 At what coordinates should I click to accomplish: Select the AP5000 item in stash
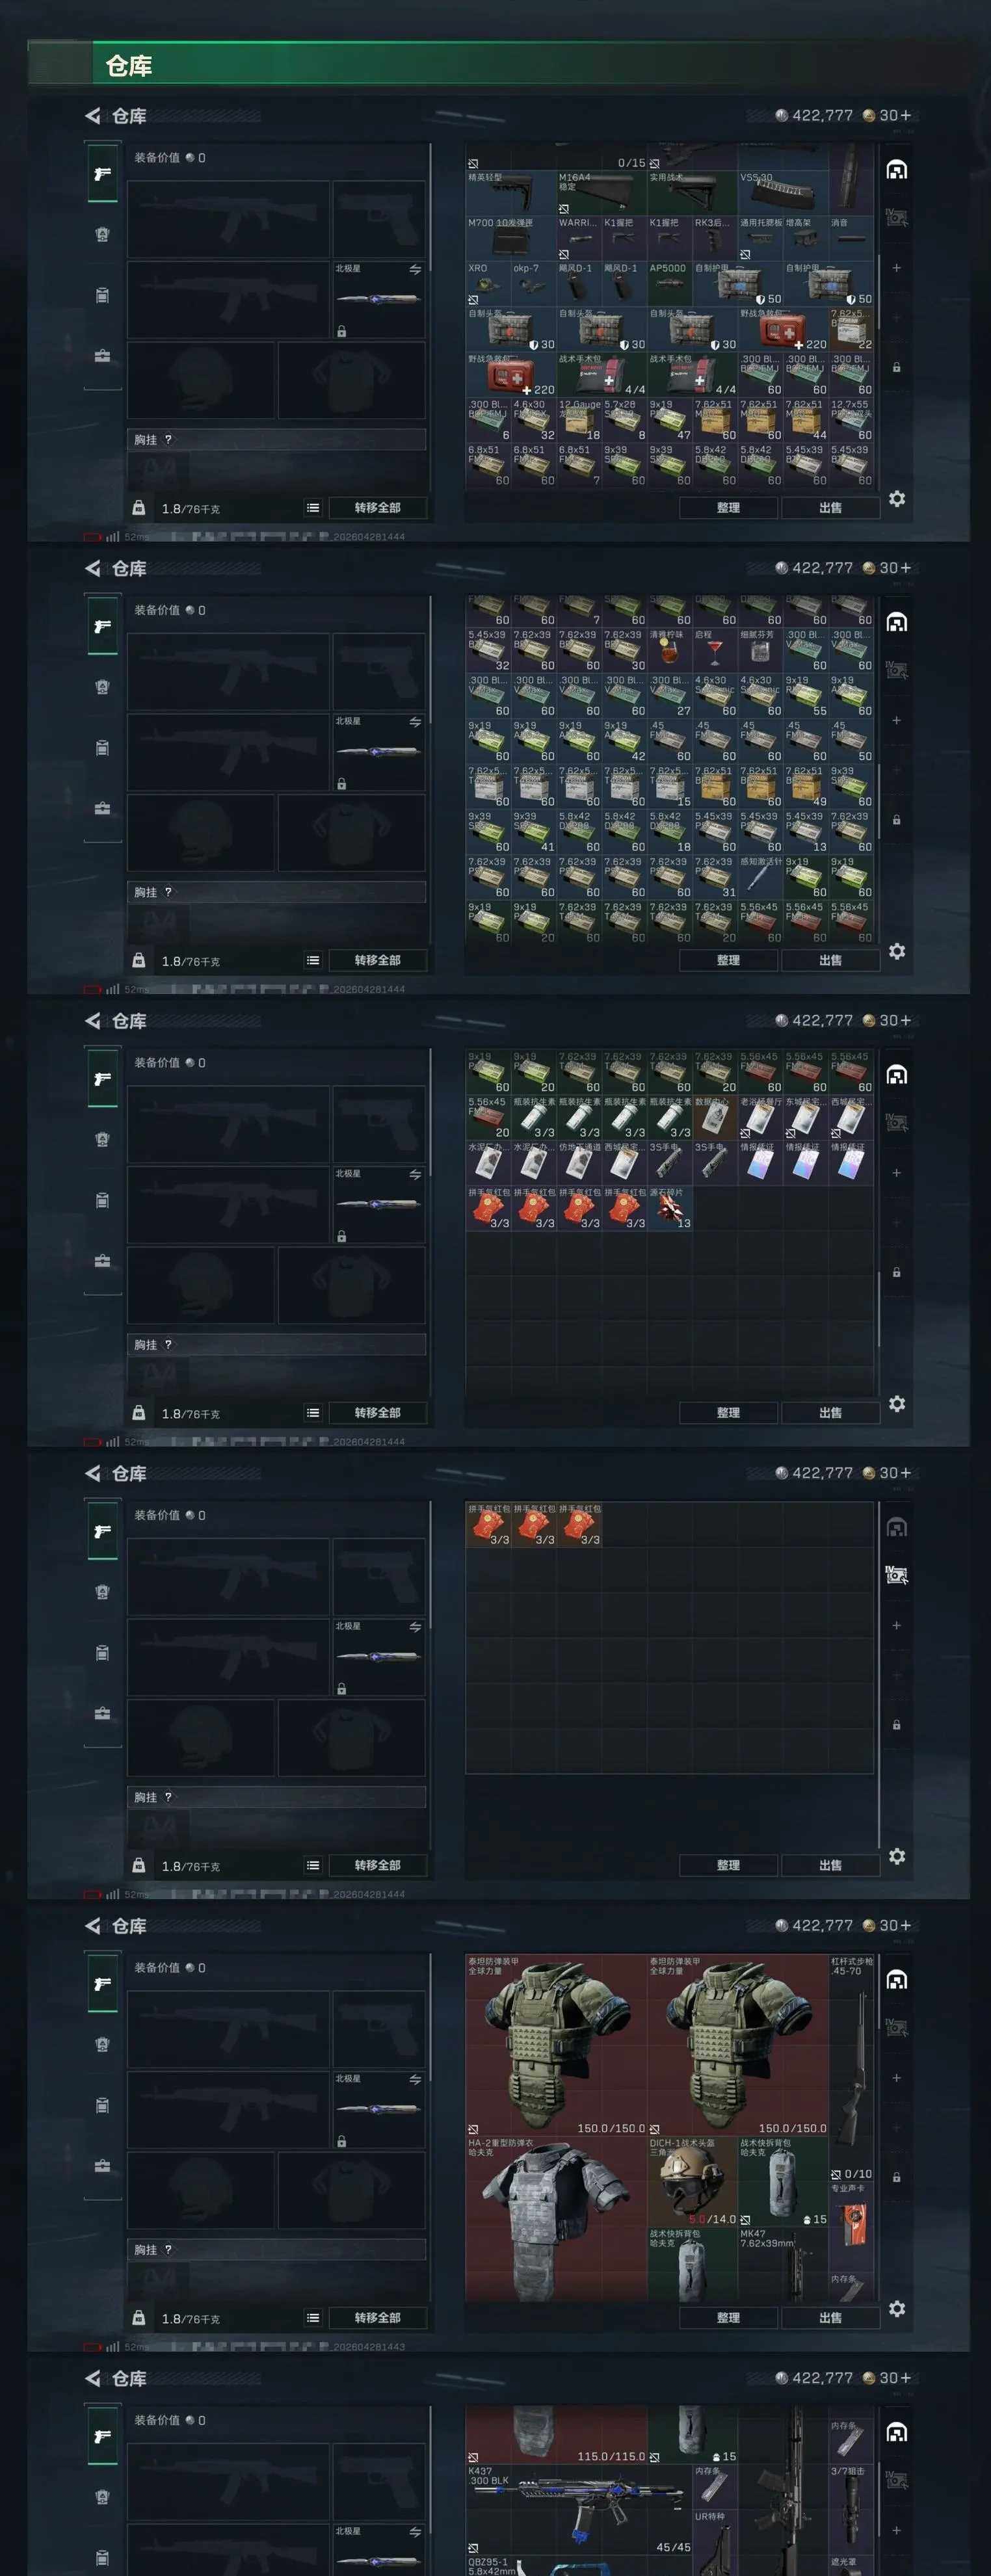point(669,283)
